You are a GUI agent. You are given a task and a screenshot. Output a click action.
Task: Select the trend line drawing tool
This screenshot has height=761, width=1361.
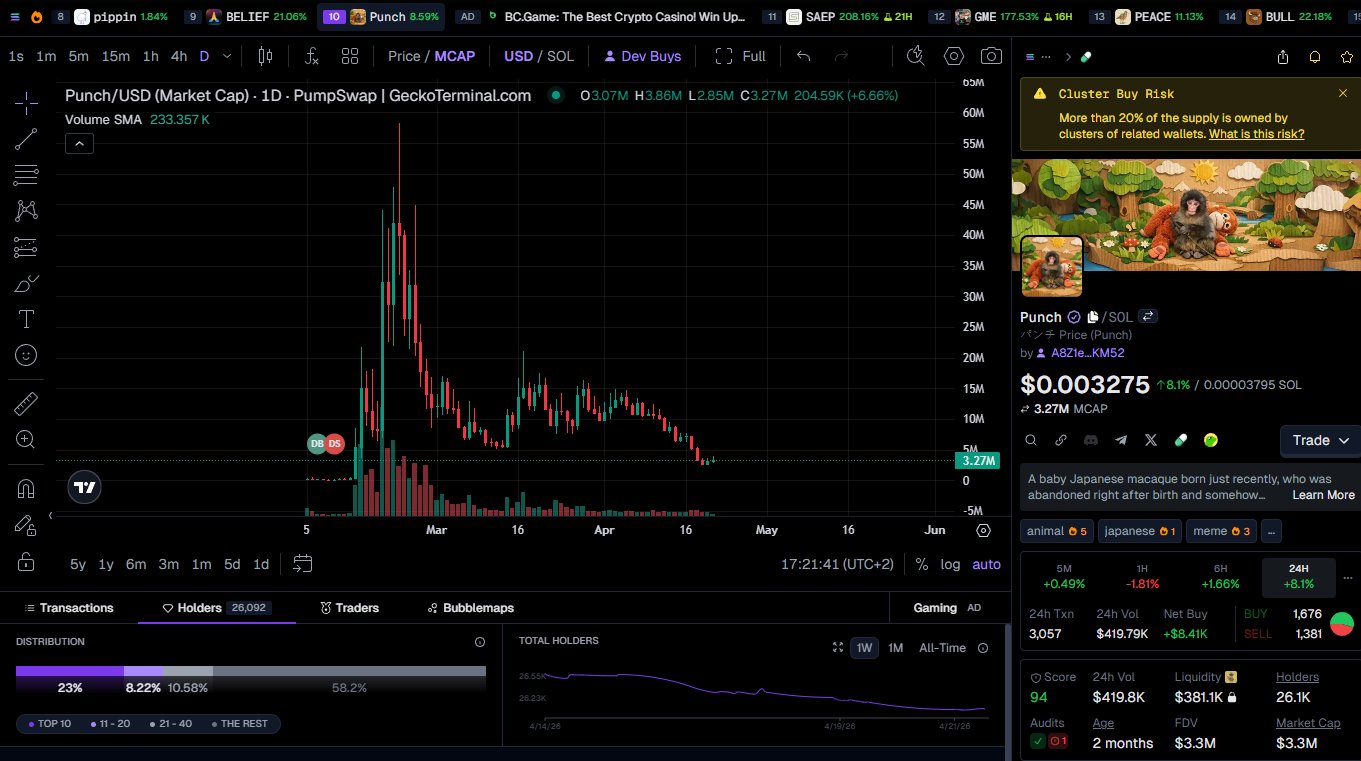pos(26,139)
